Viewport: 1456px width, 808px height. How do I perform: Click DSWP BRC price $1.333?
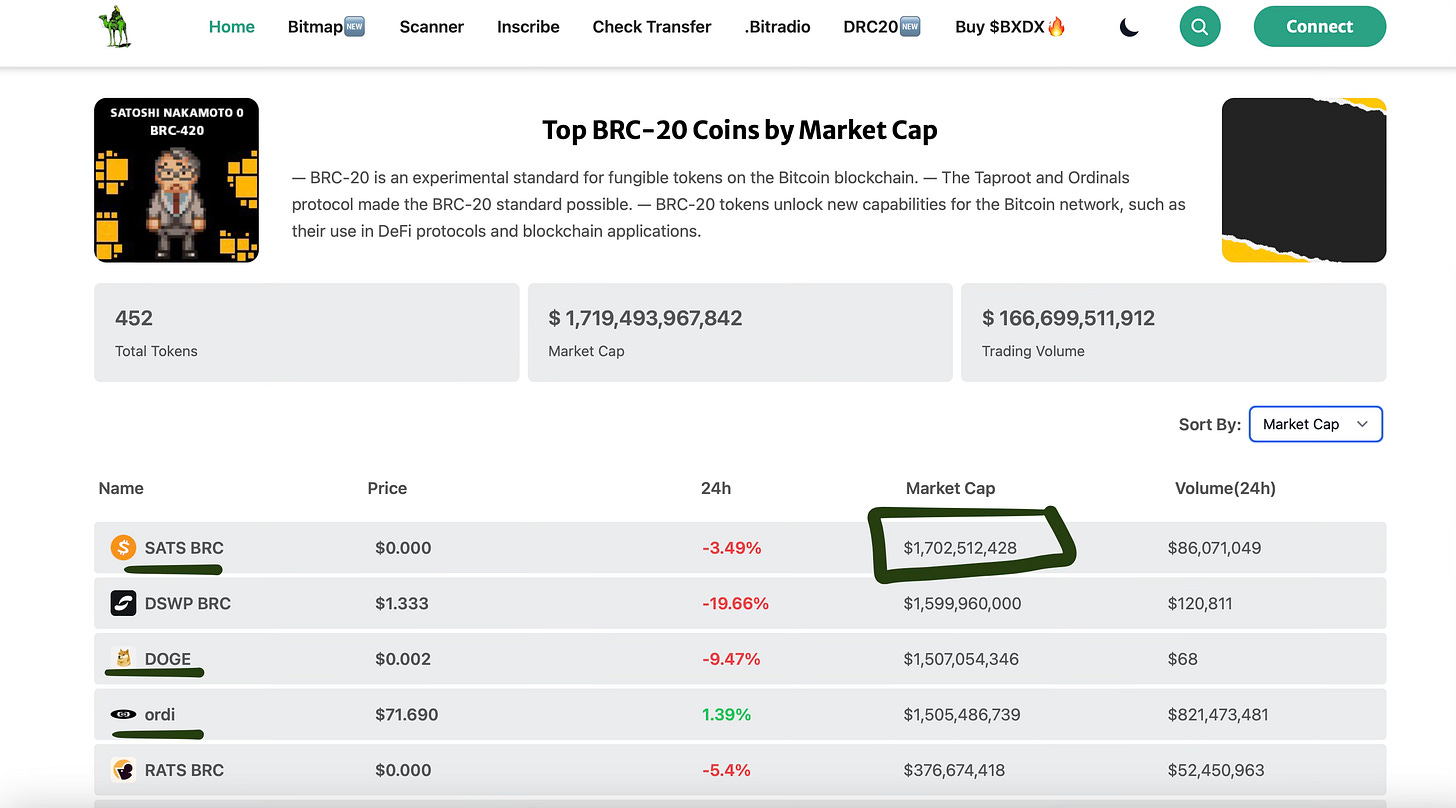pos(402,603)
